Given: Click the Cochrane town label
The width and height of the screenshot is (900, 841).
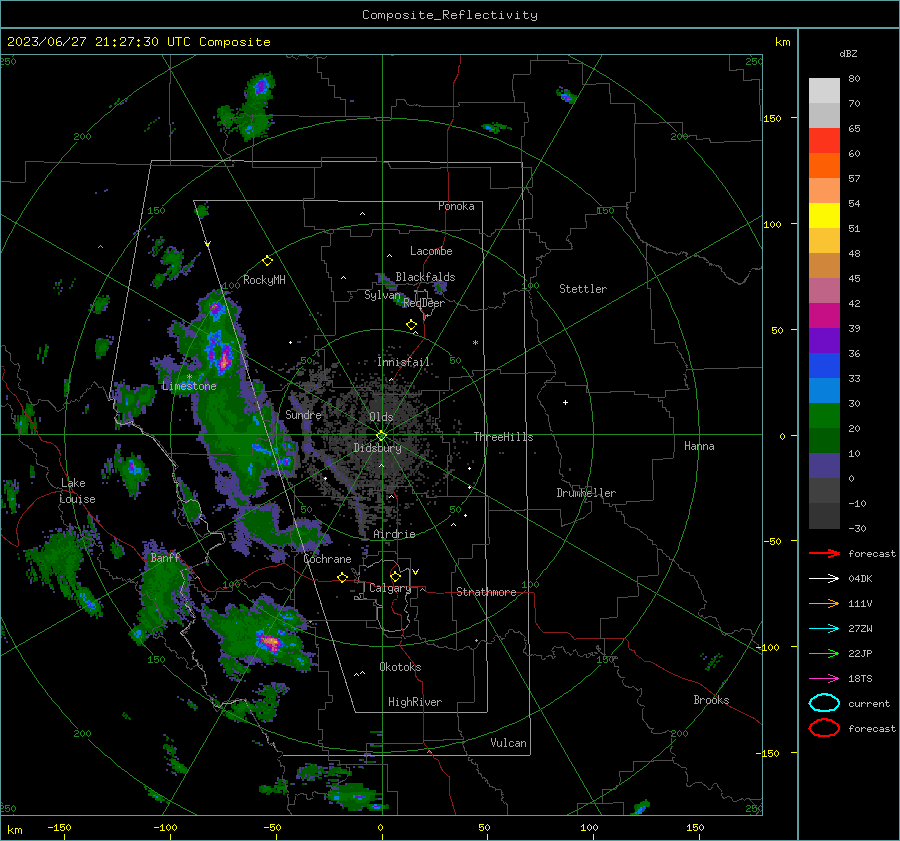Looking at the screenshot, I should 327,559.
